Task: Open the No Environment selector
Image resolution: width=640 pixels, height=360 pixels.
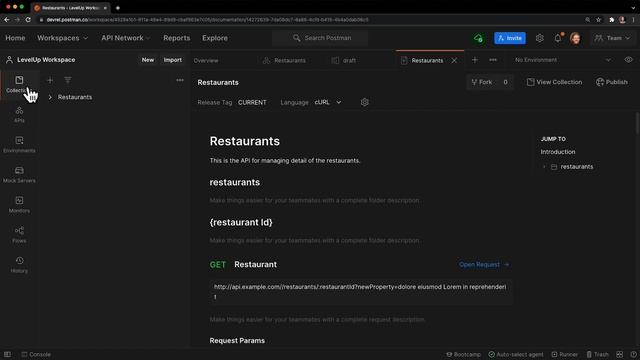Action: point(562,60)
